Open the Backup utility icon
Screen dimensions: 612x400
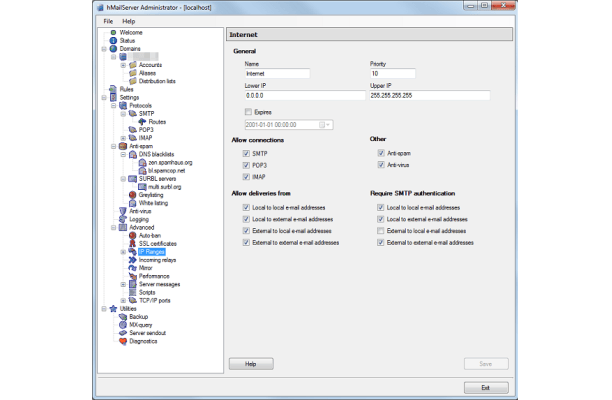click(123, 316)
